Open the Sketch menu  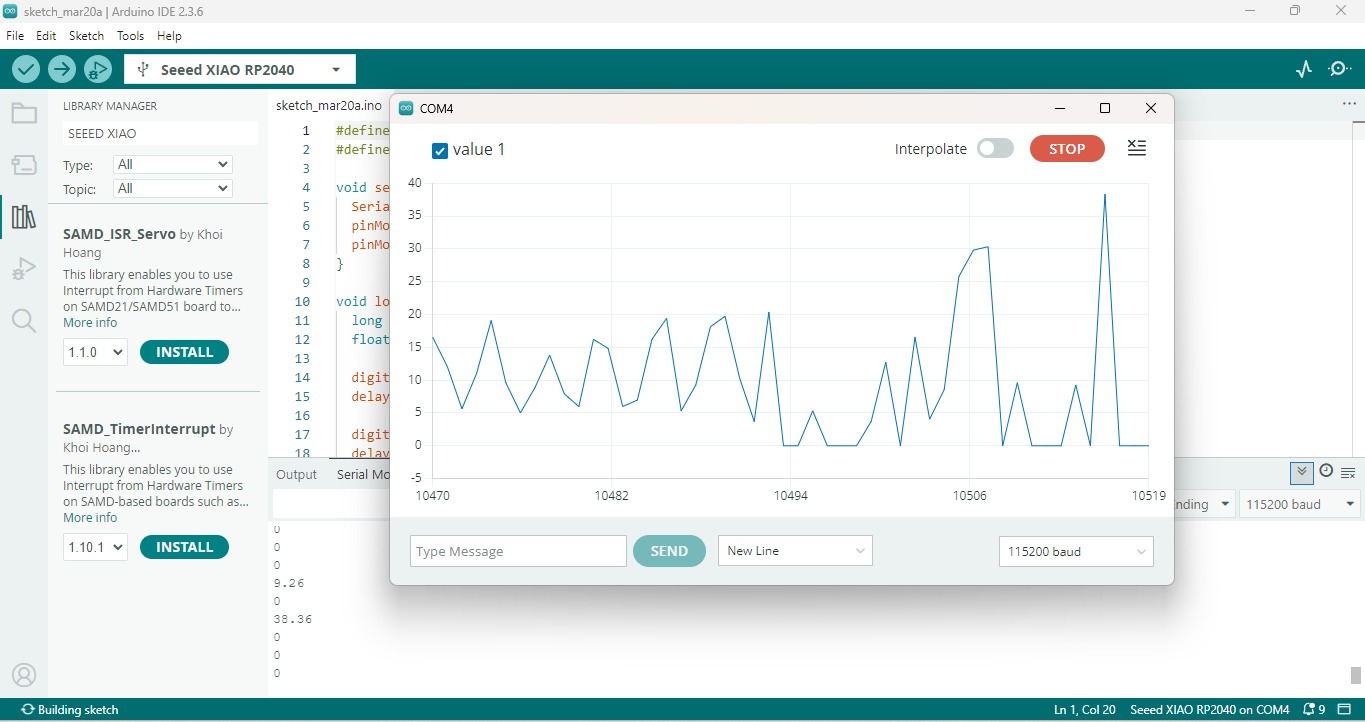tap(86, 35)
